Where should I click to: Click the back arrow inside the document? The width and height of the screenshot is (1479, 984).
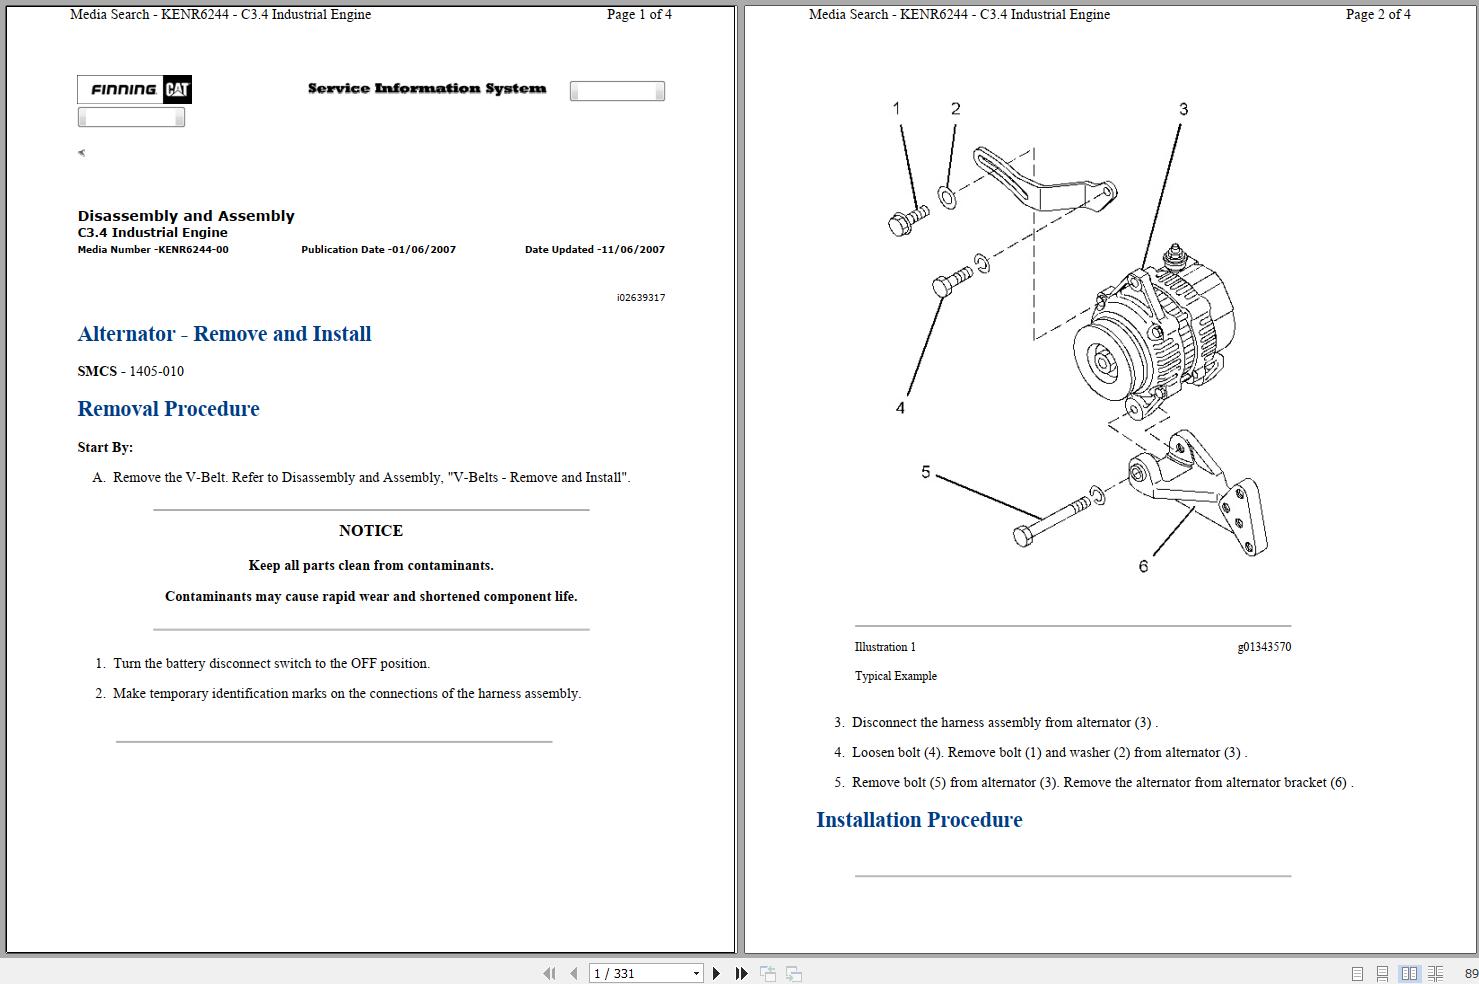tap(80, 152)
